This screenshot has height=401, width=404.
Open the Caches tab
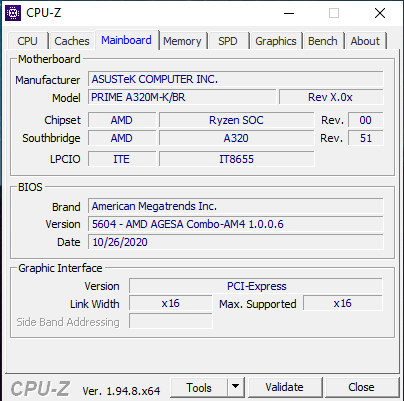coord(72,41)
